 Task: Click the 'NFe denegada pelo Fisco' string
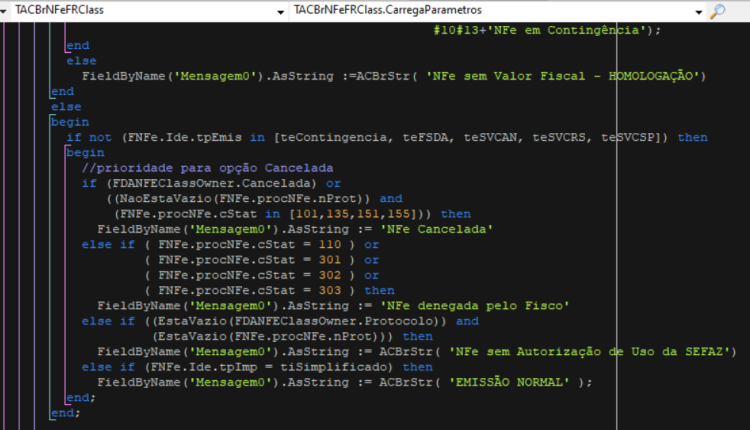474,306
